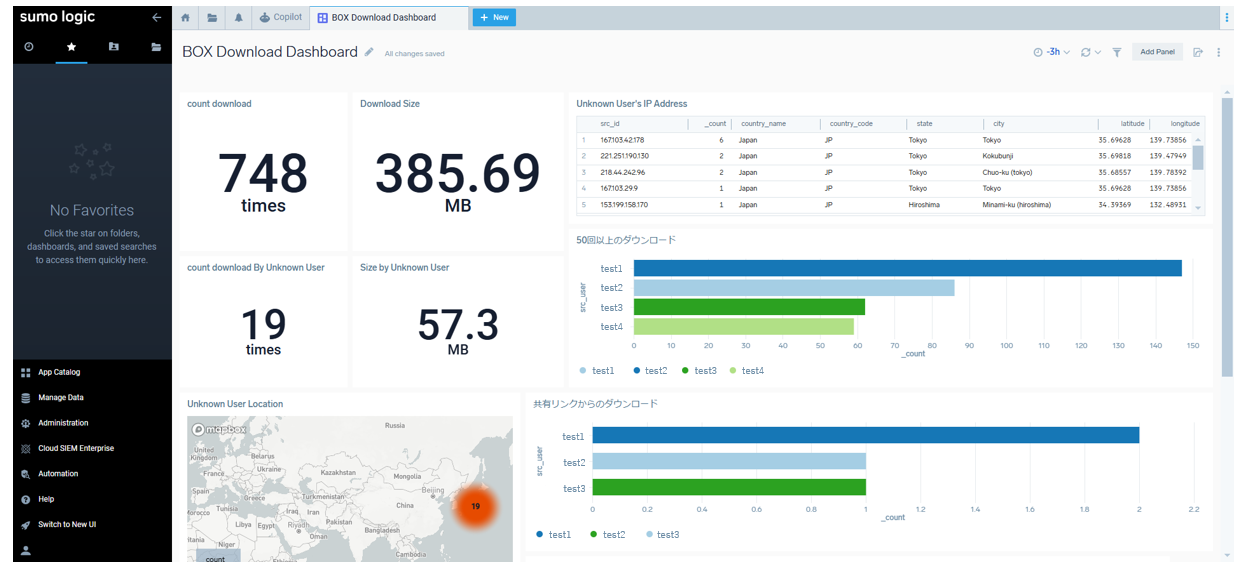Click the 57.3 MB value
Screen dimensions: 1252x583
click(458, 332)
